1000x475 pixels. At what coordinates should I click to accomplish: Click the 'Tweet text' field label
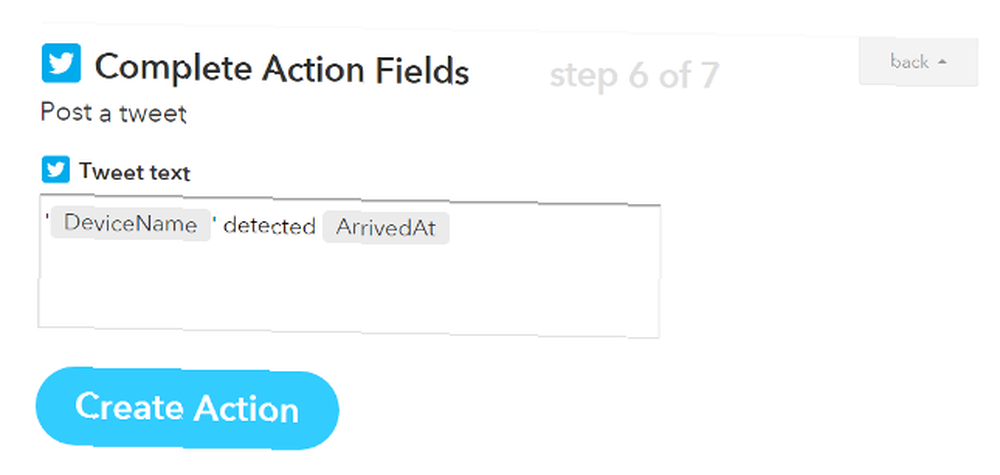[x=135, y=172]
